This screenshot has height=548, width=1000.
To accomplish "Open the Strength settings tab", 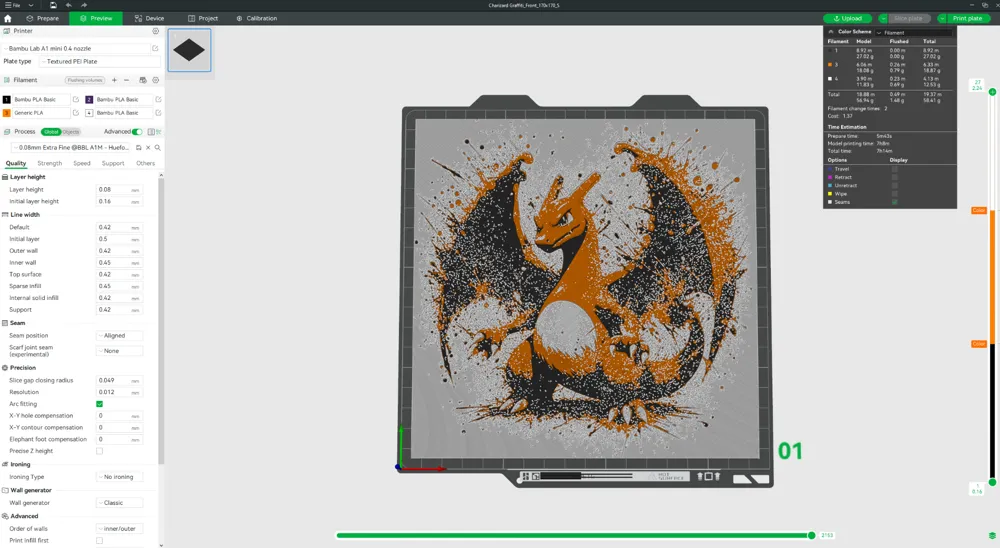I will [x=50, y=163].
